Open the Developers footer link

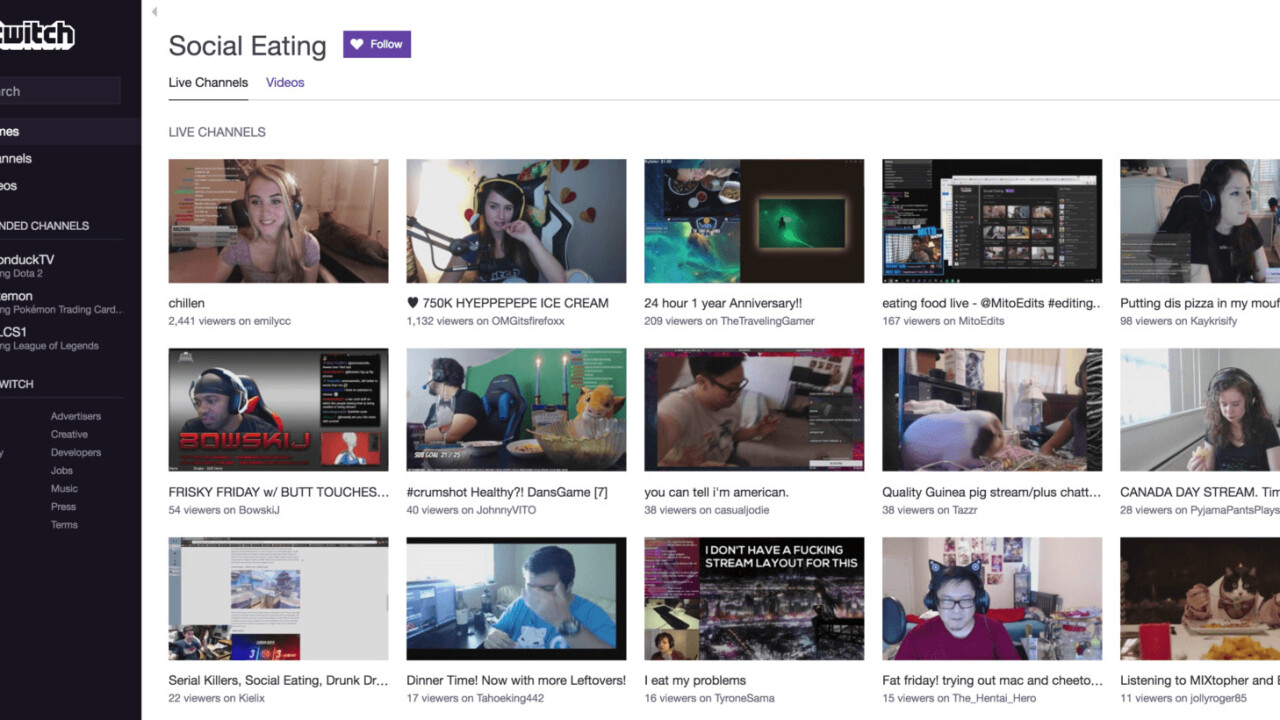76,452
